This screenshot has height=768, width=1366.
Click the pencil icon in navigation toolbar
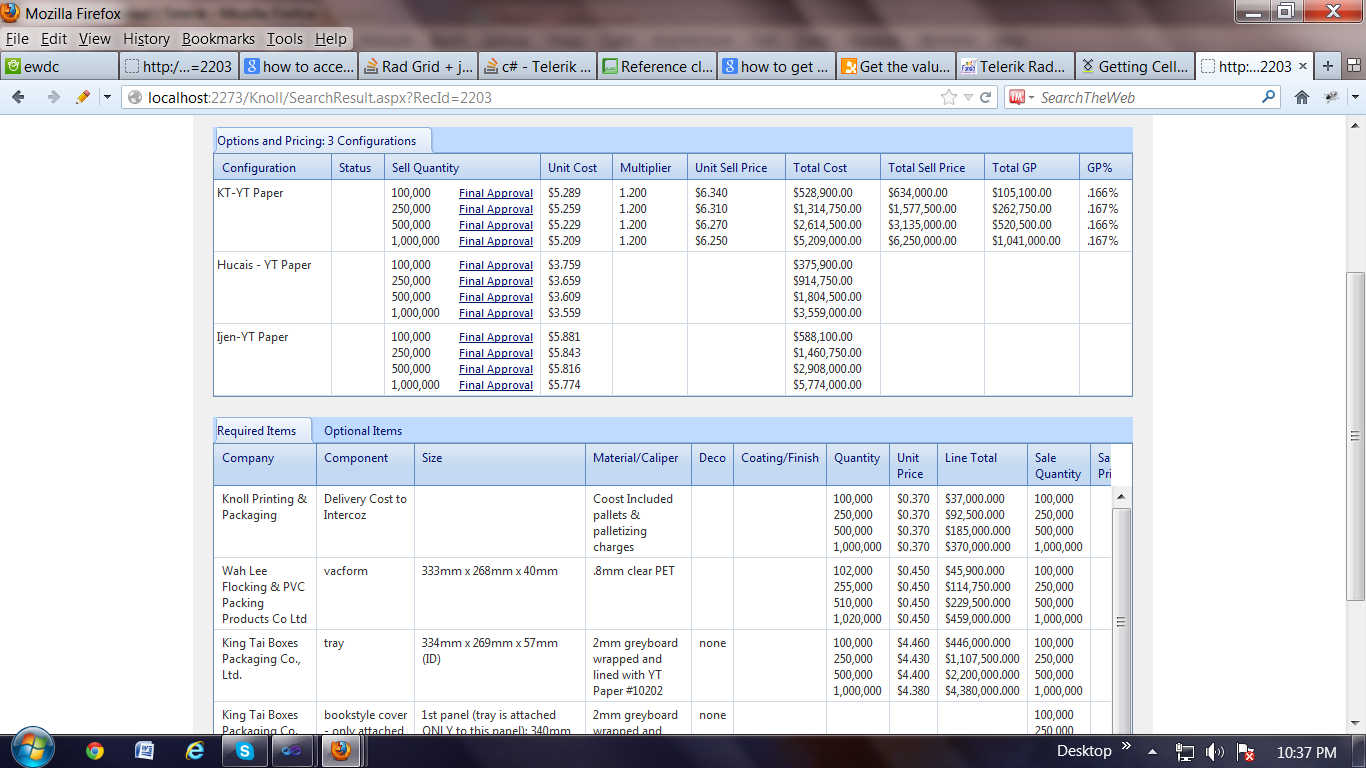pyautogui.click(x=83, y=97)
